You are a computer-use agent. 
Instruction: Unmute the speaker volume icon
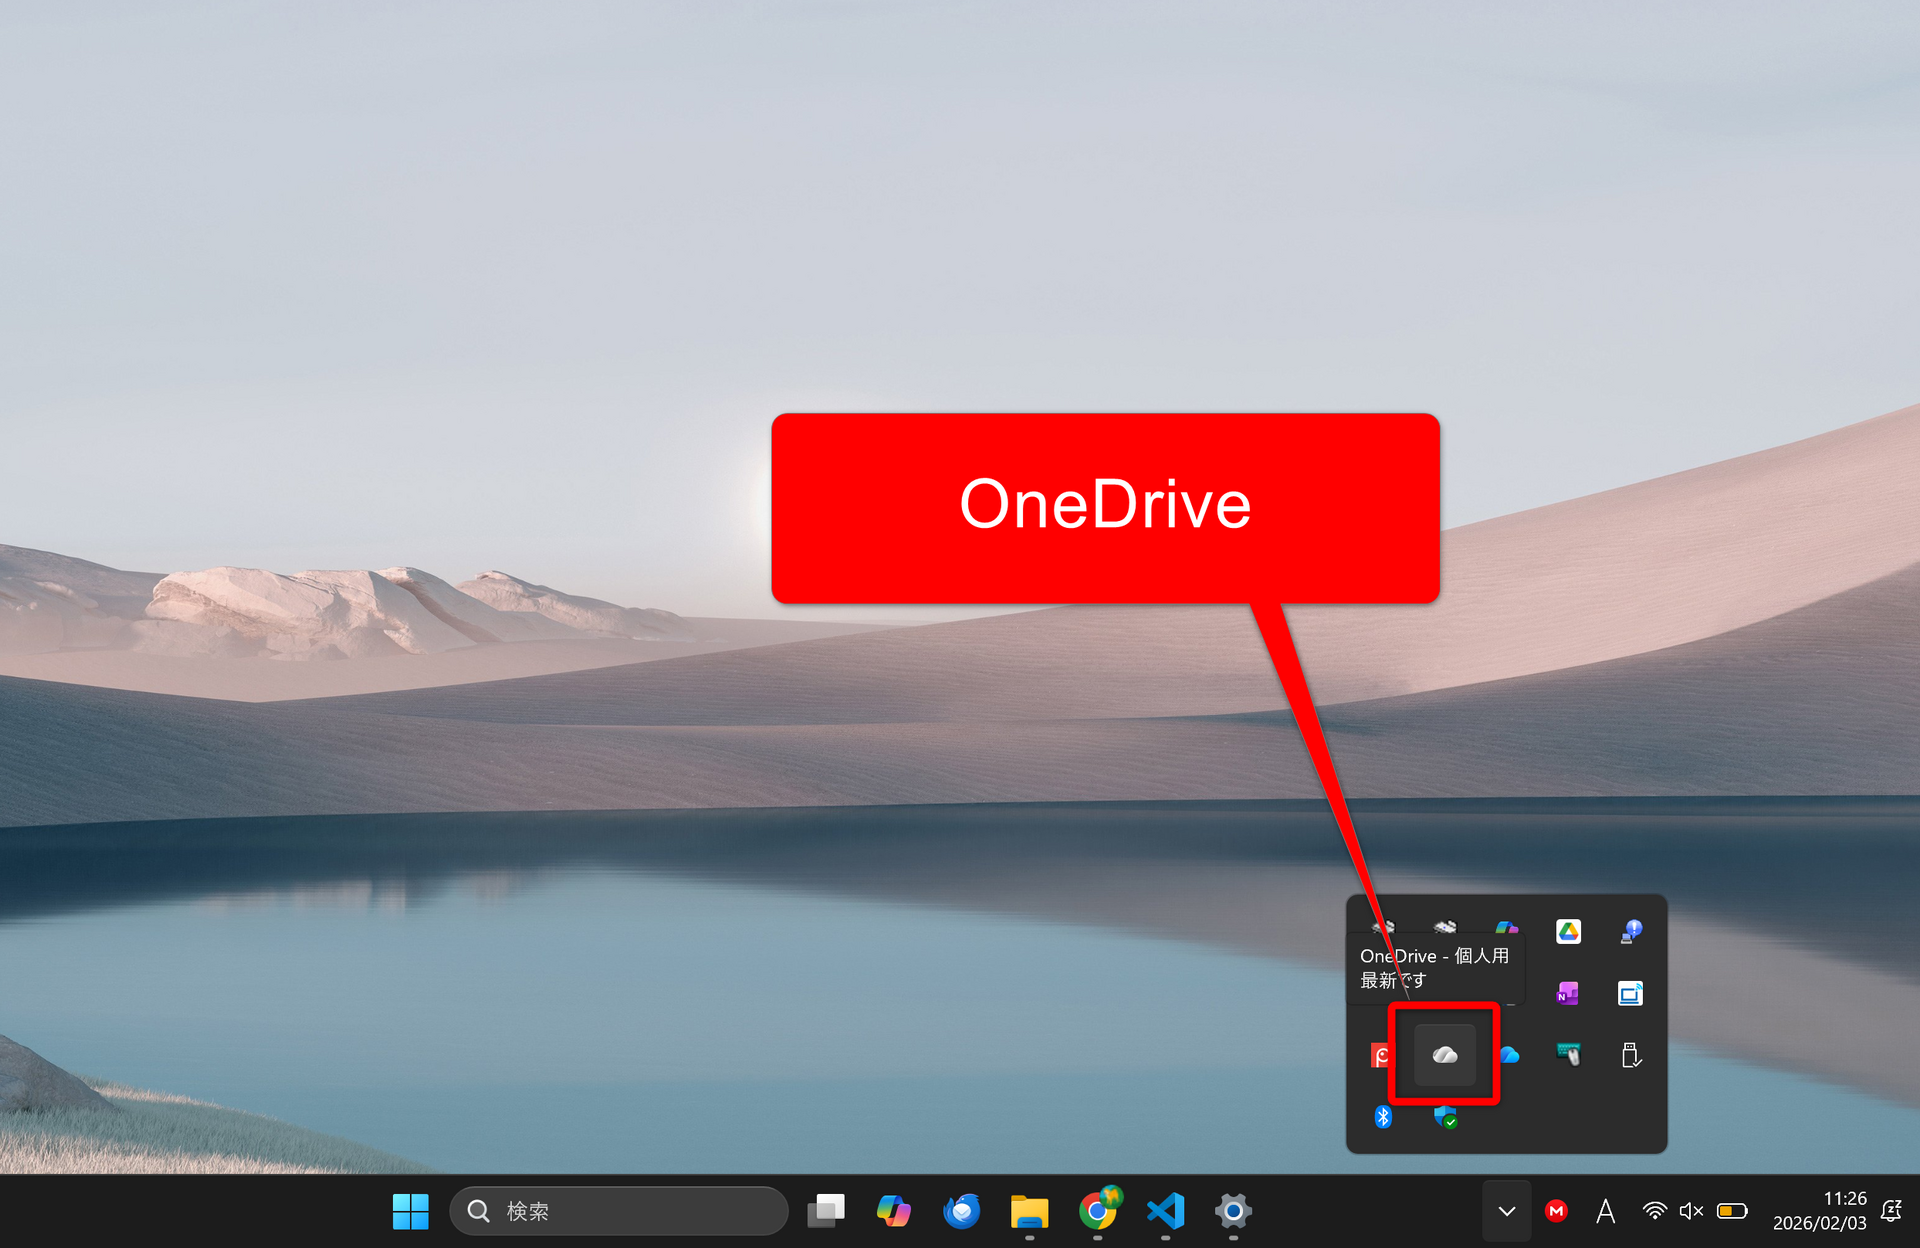point(1691,1211)
